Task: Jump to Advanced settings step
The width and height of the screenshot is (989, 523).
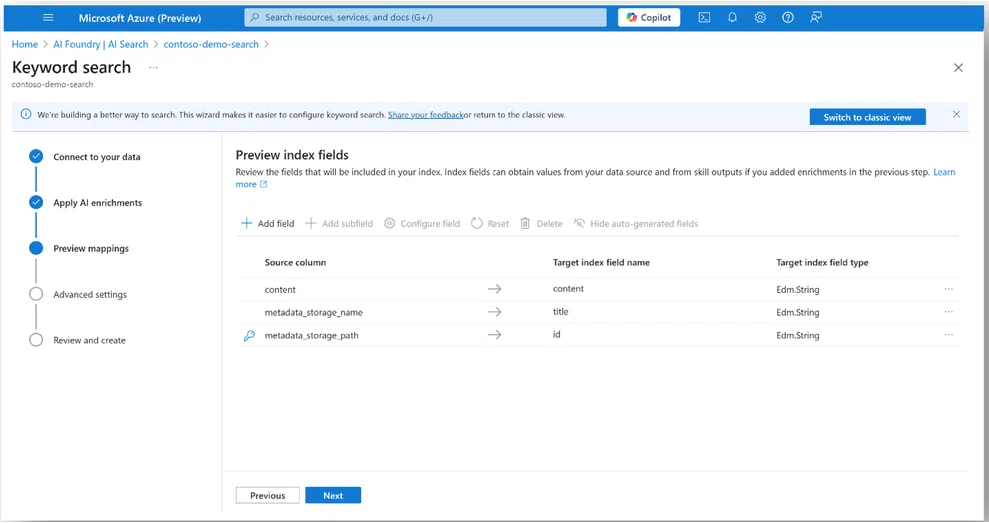Action: click(90, 295)
